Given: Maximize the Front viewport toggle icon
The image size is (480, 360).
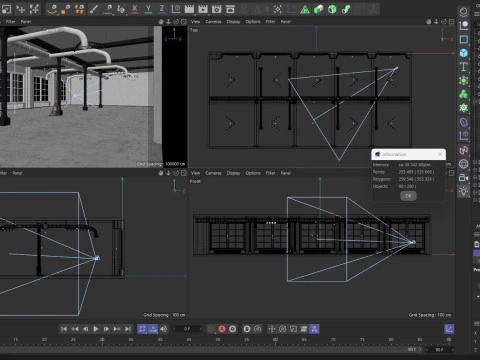Looking at the screenshot, I should (x=451, y=173).
